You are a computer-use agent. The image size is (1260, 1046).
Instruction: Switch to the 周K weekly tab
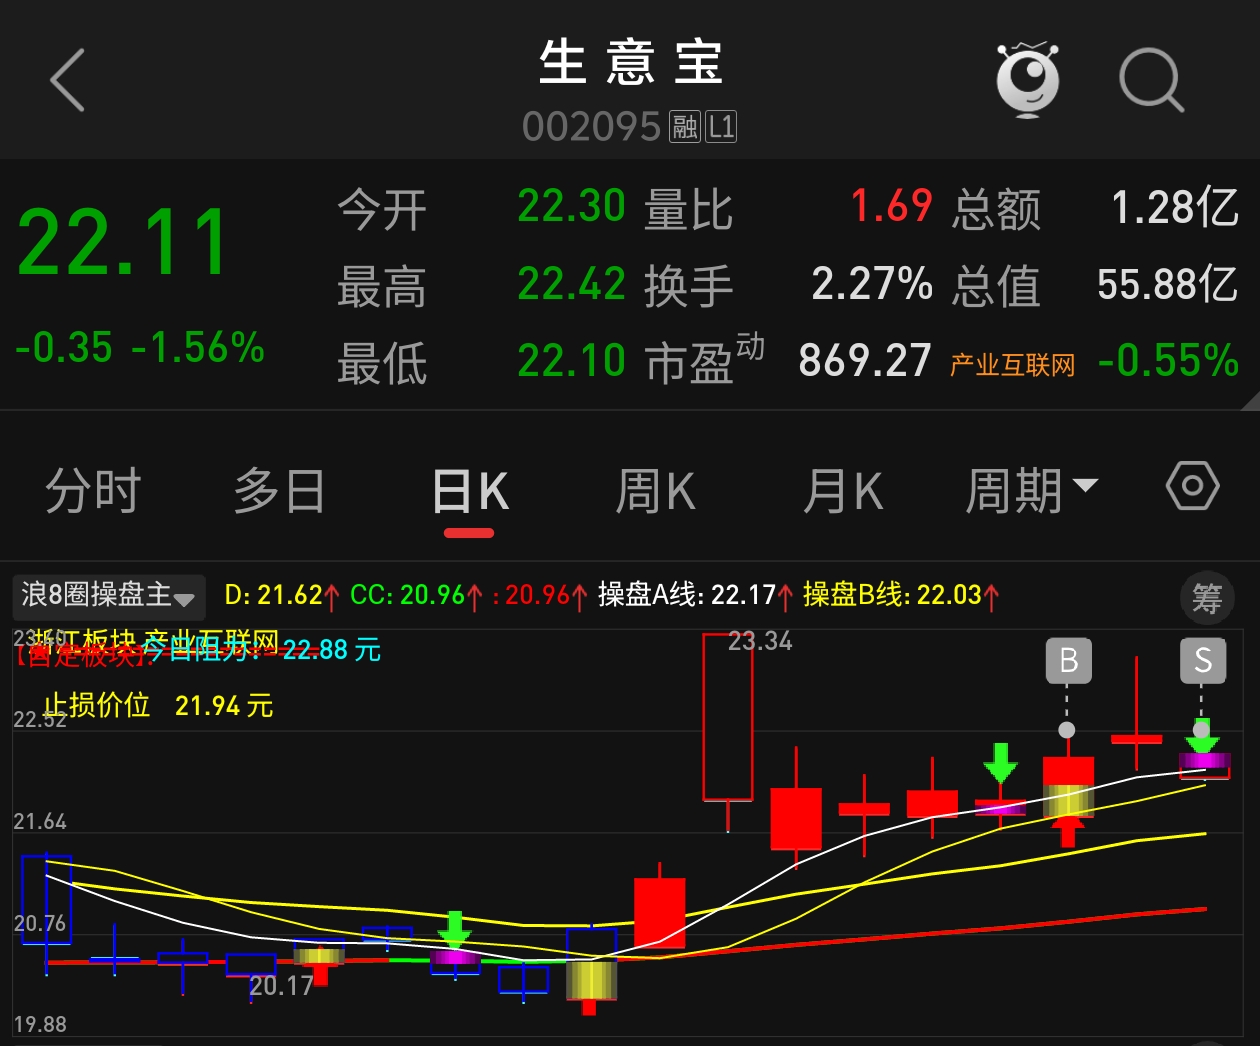click(x=655, y=491)
